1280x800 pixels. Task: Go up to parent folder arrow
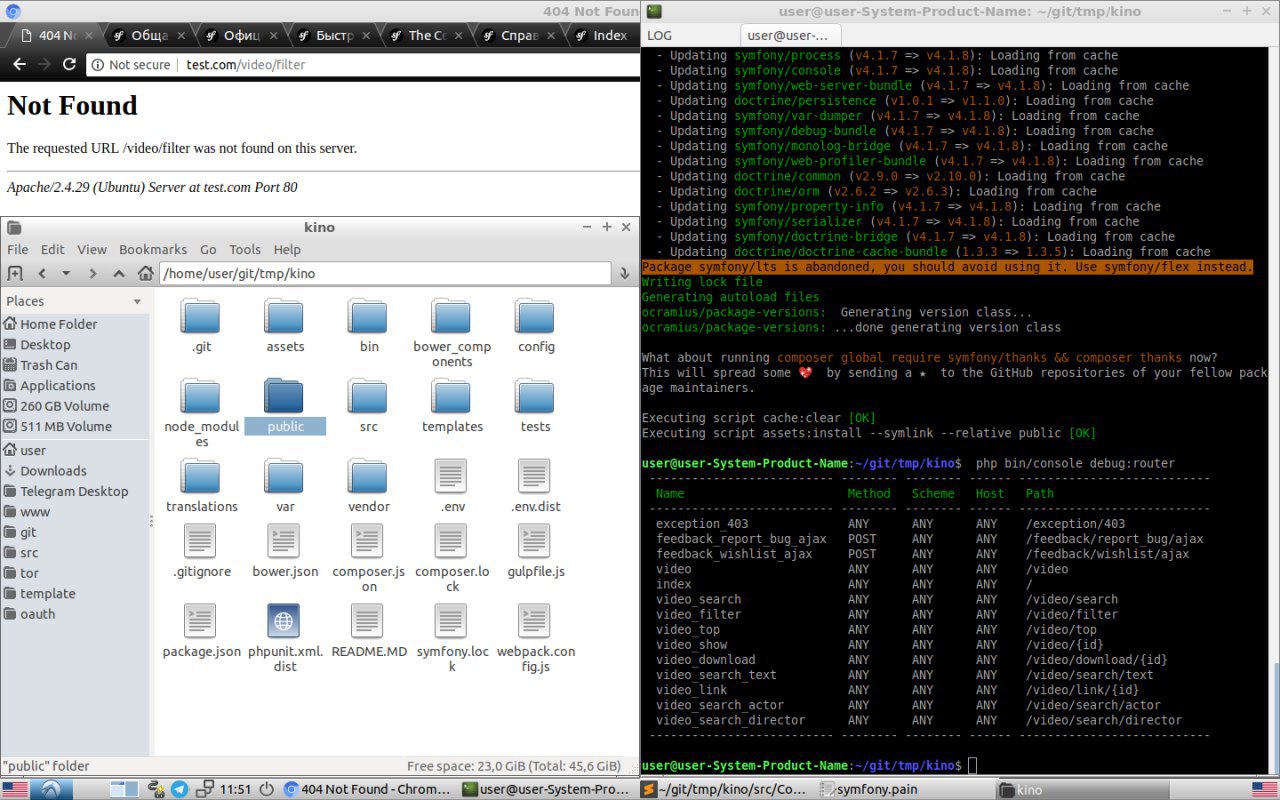[119, 273]
